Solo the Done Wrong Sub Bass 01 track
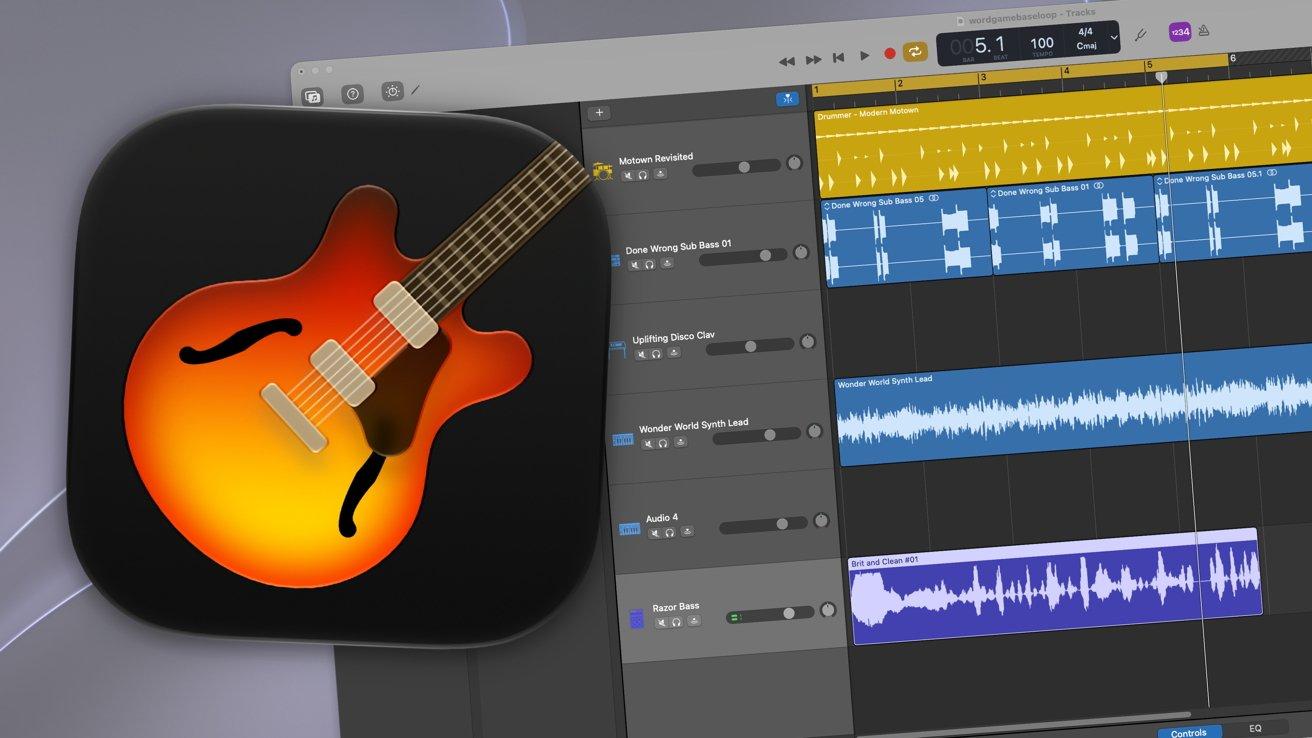1312x738 pixels. [650, 264]
